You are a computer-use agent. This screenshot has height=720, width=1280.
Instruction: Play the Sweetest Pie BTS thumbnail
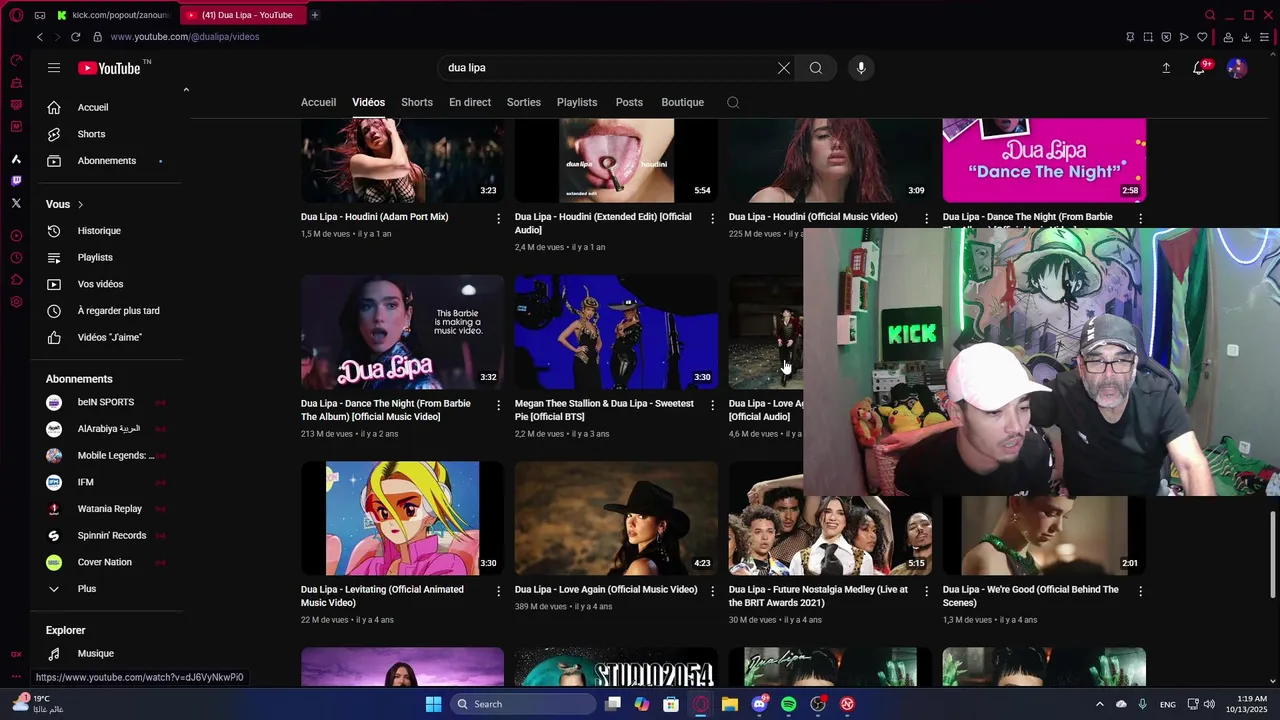click(x=616, y=332)
